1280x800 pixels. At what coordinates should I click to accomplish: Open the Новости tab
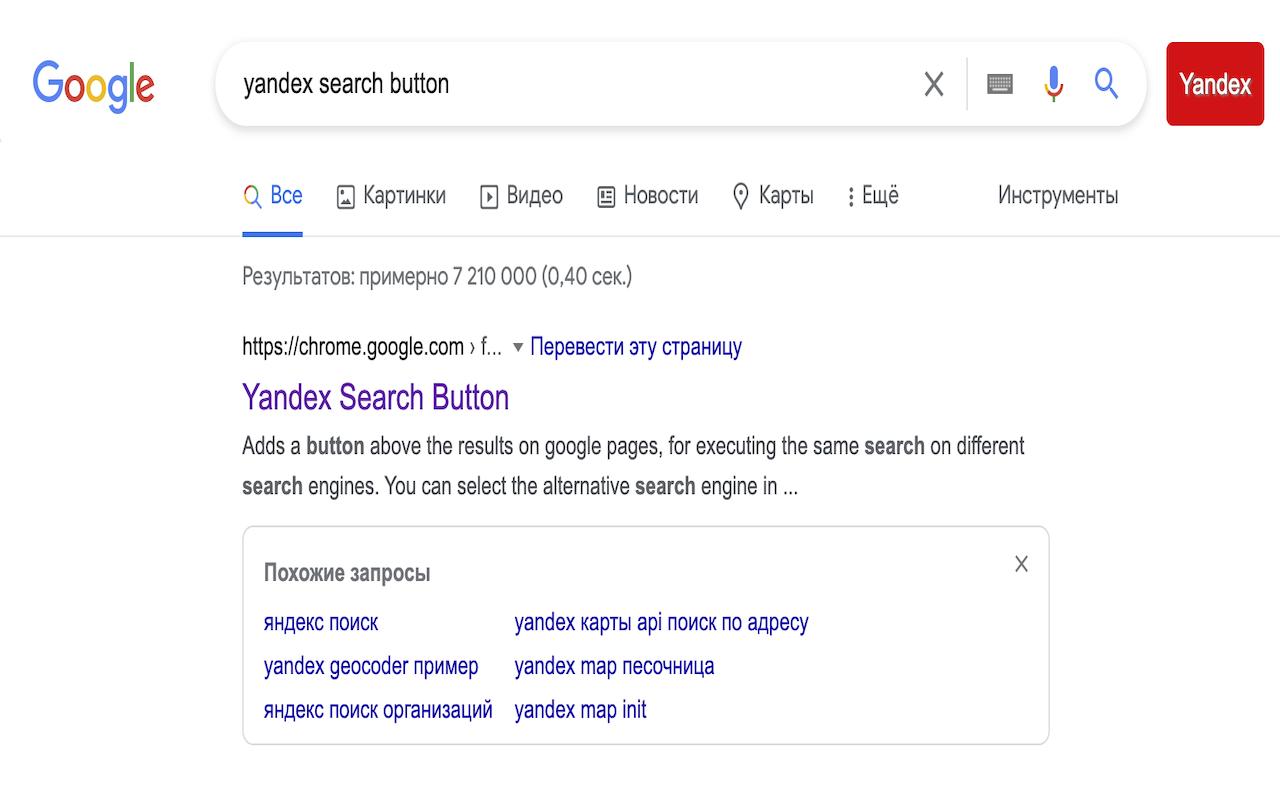click(x=647, y=196)
